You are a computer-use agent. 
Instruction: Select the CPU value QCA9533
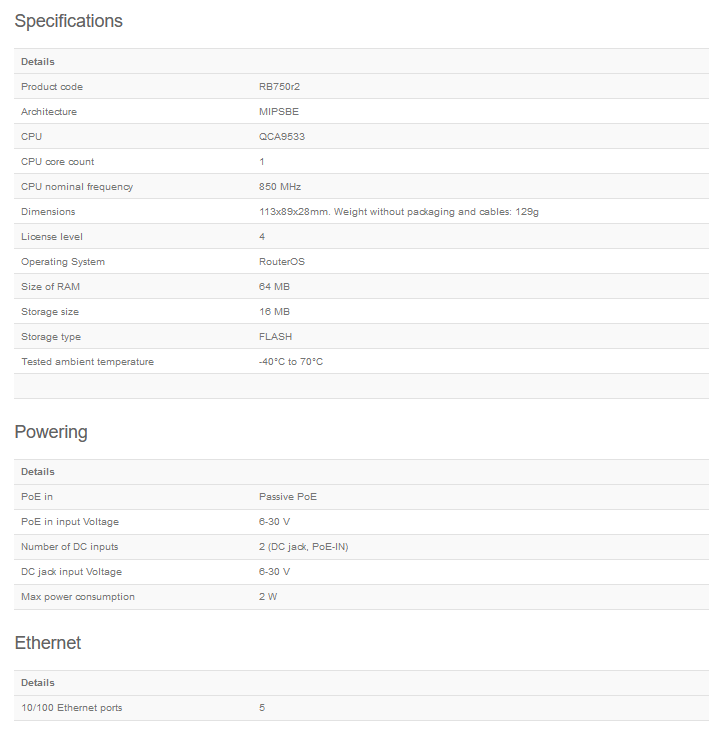282,137
